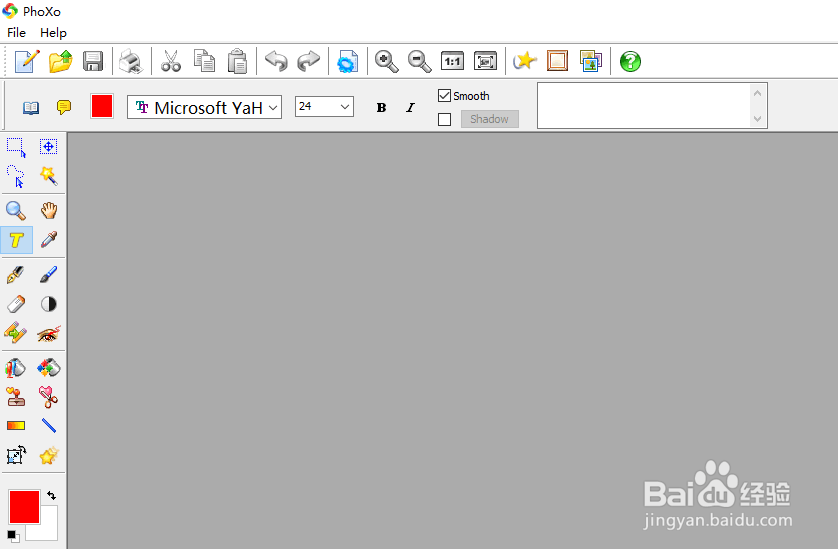Screen dimensions: 838x549
Task: Open the Help menu
Action: click(53, 33)
